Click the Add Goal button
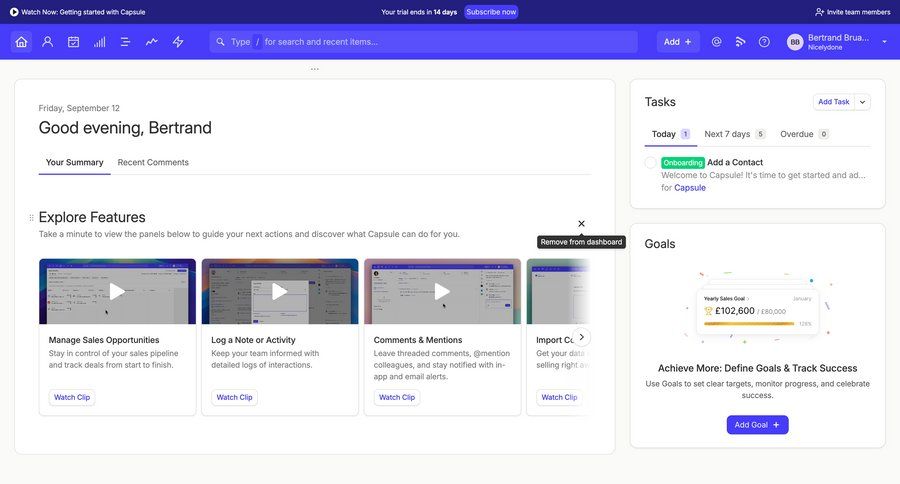This screenshot has height=484, width=900. 757,425
